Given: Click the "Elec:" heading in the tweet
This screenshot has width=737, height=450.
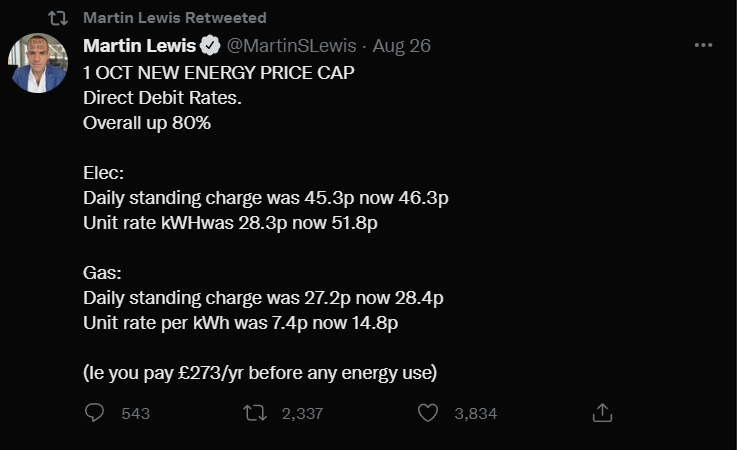Looking at the screenshot, I should click(x=103, y=173).
